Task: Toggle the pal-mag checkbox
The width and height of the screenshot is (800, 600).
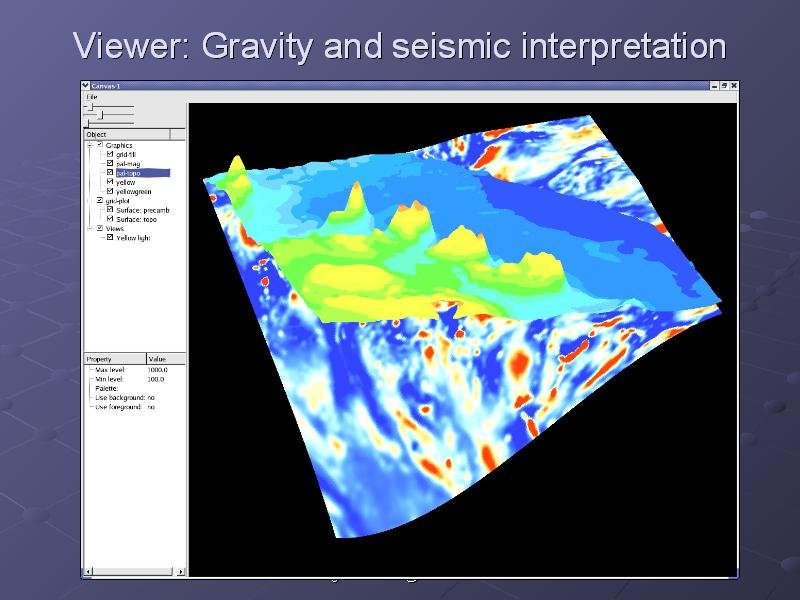Action: click(110, 163)
